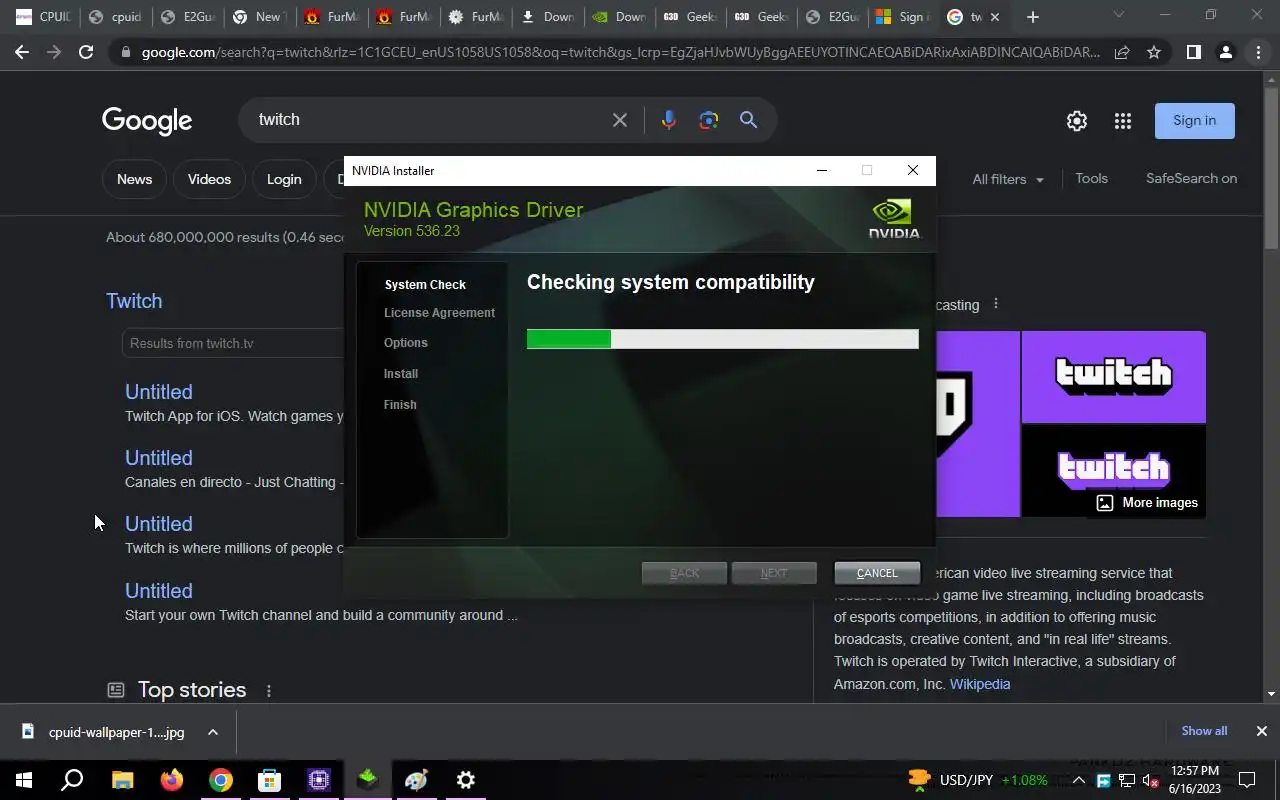1280x800 pixels.
Task: Select the Videos search filter
Action: click(209, 179)
